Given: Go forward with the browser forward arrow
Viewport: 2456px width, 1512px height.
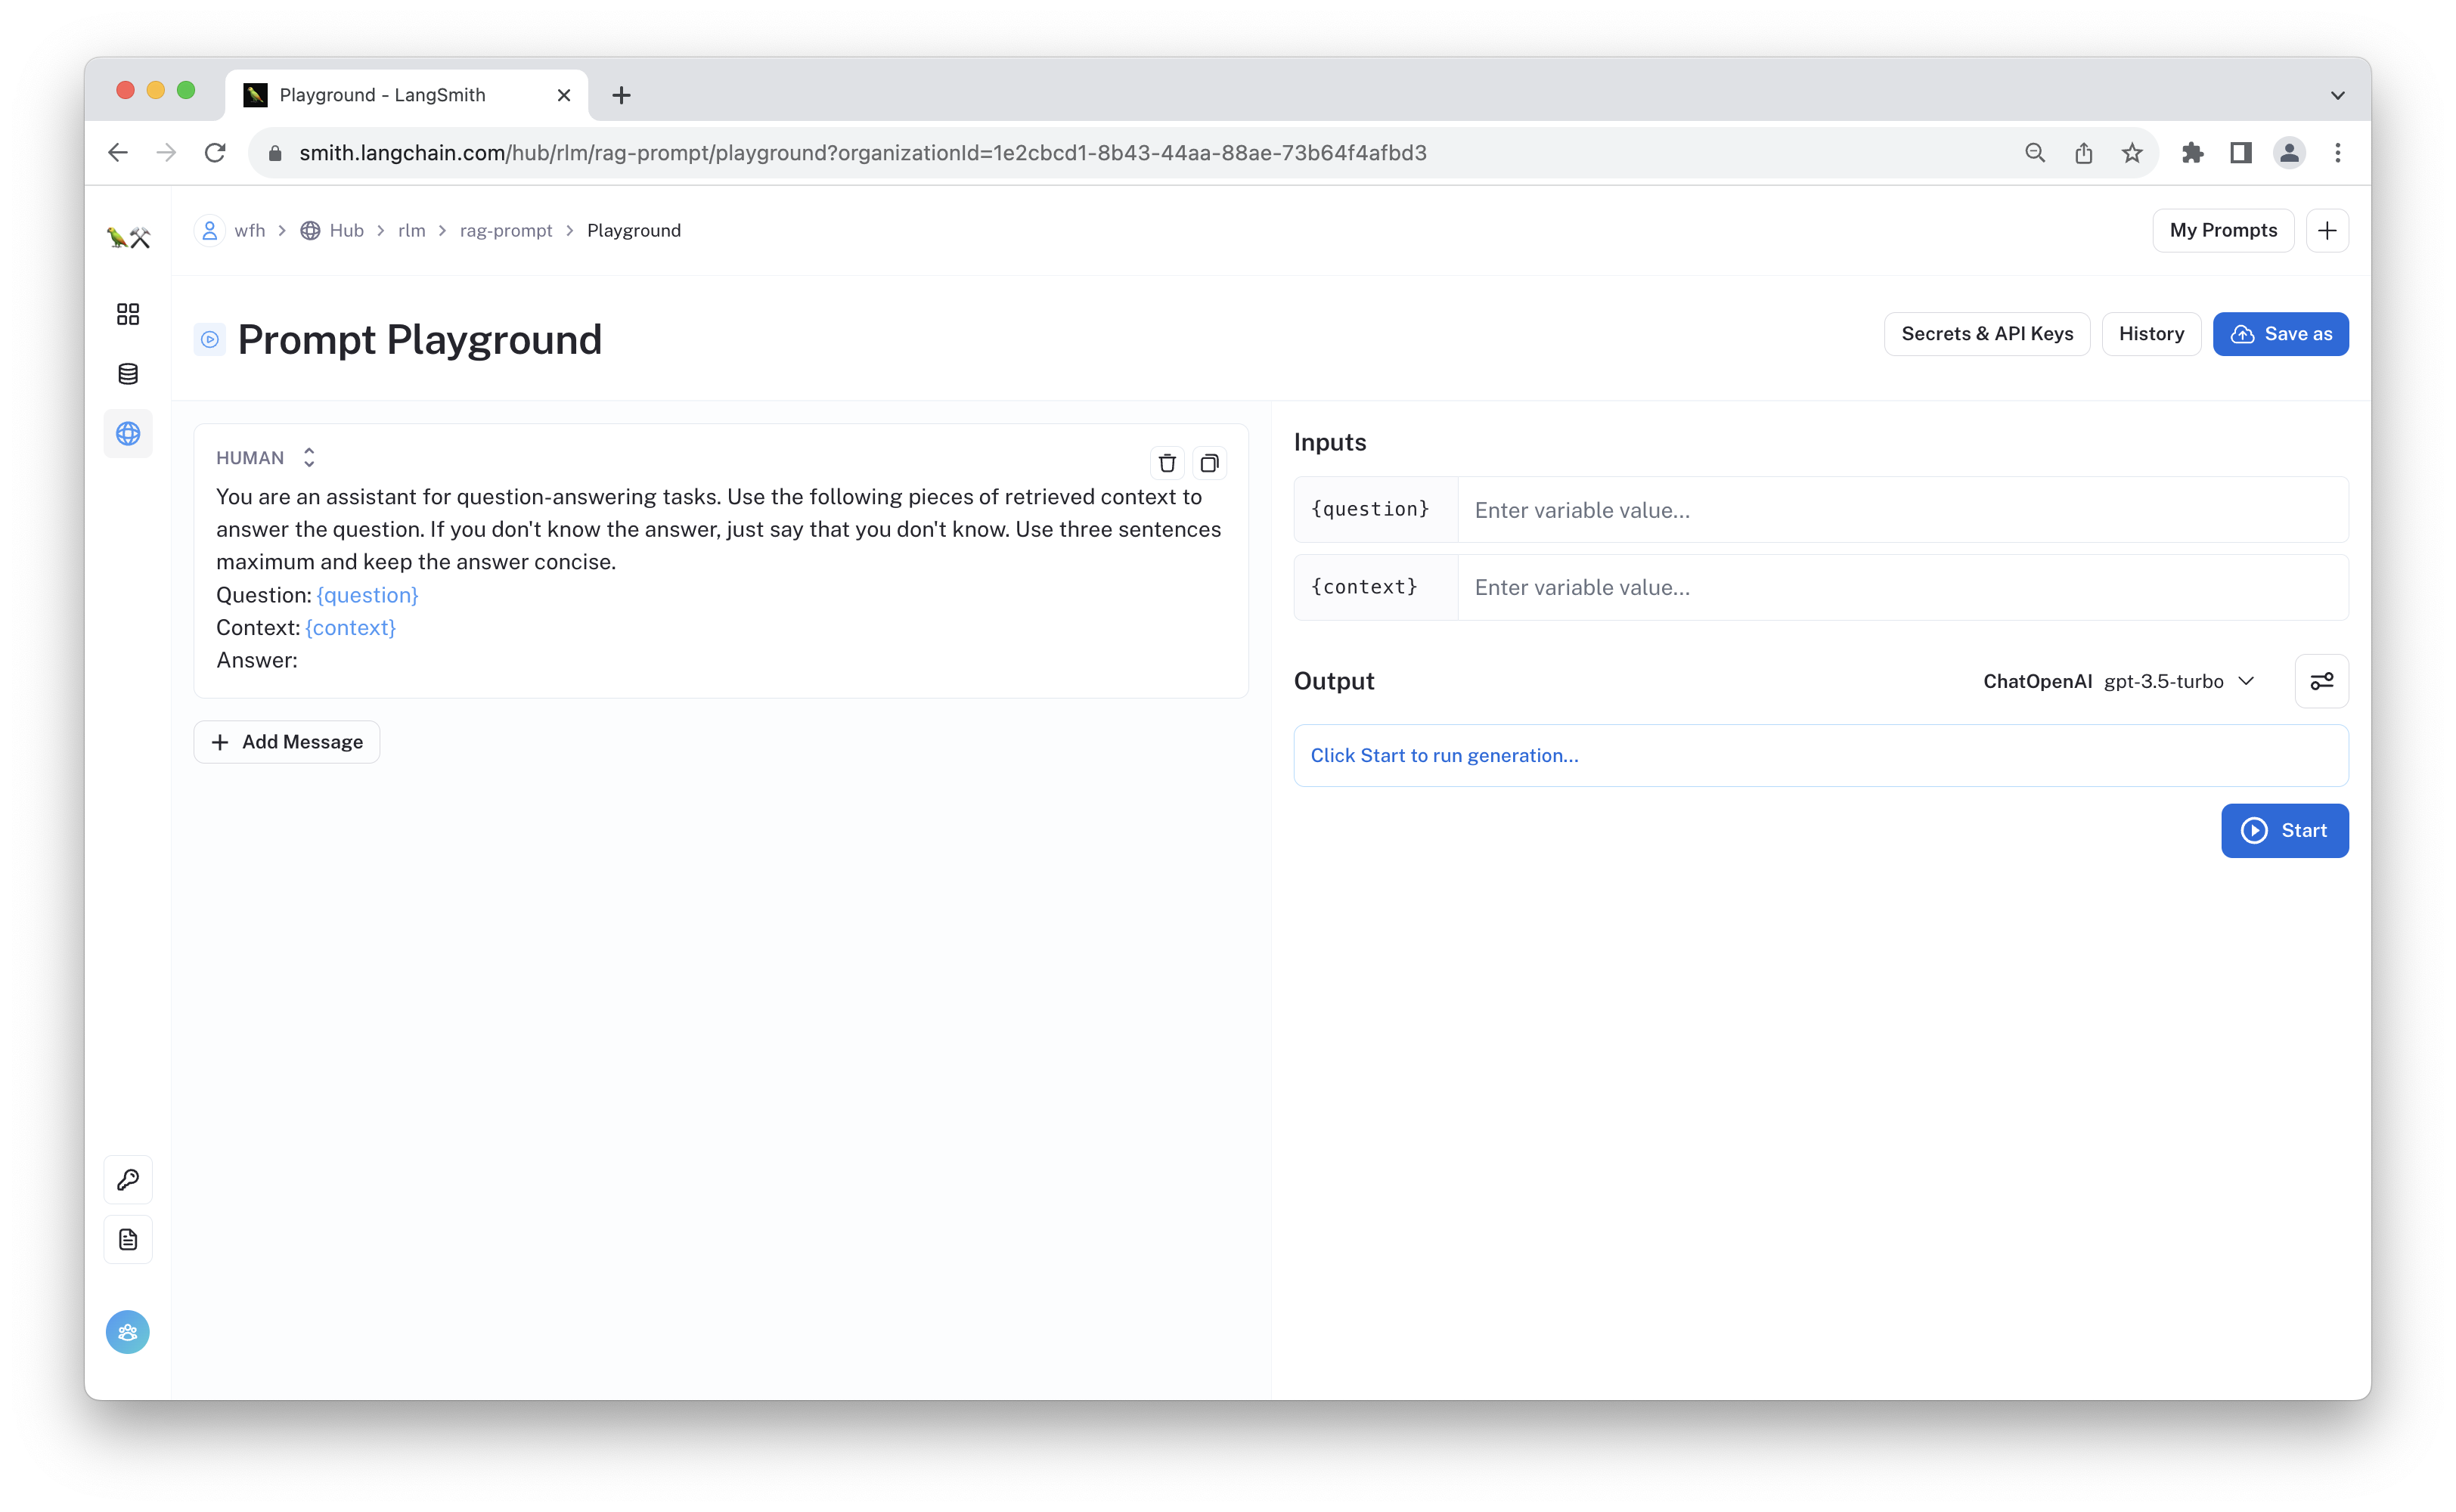Looking at the screenshot, I should tap(166, 152).
